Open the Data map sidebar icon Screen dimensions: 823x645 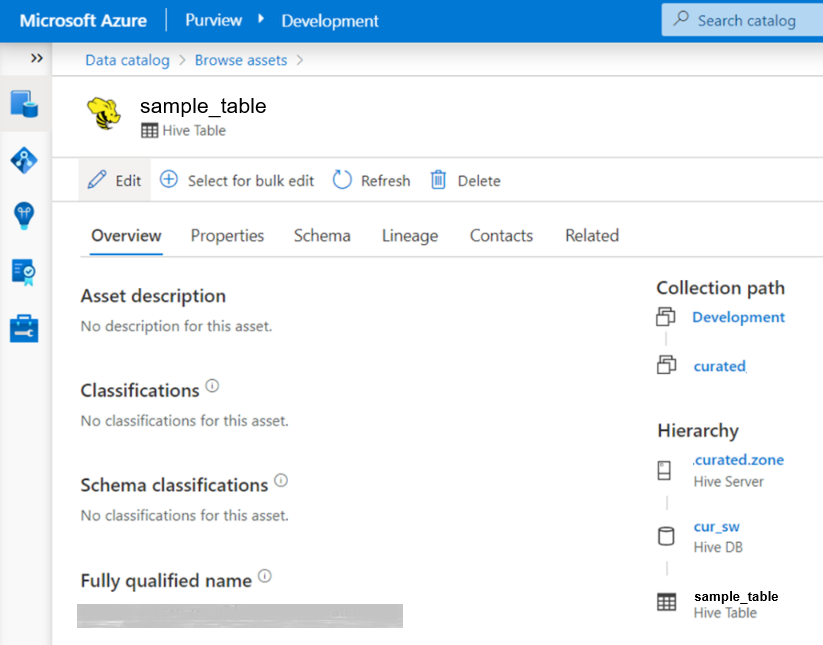(x=24, y=160)
